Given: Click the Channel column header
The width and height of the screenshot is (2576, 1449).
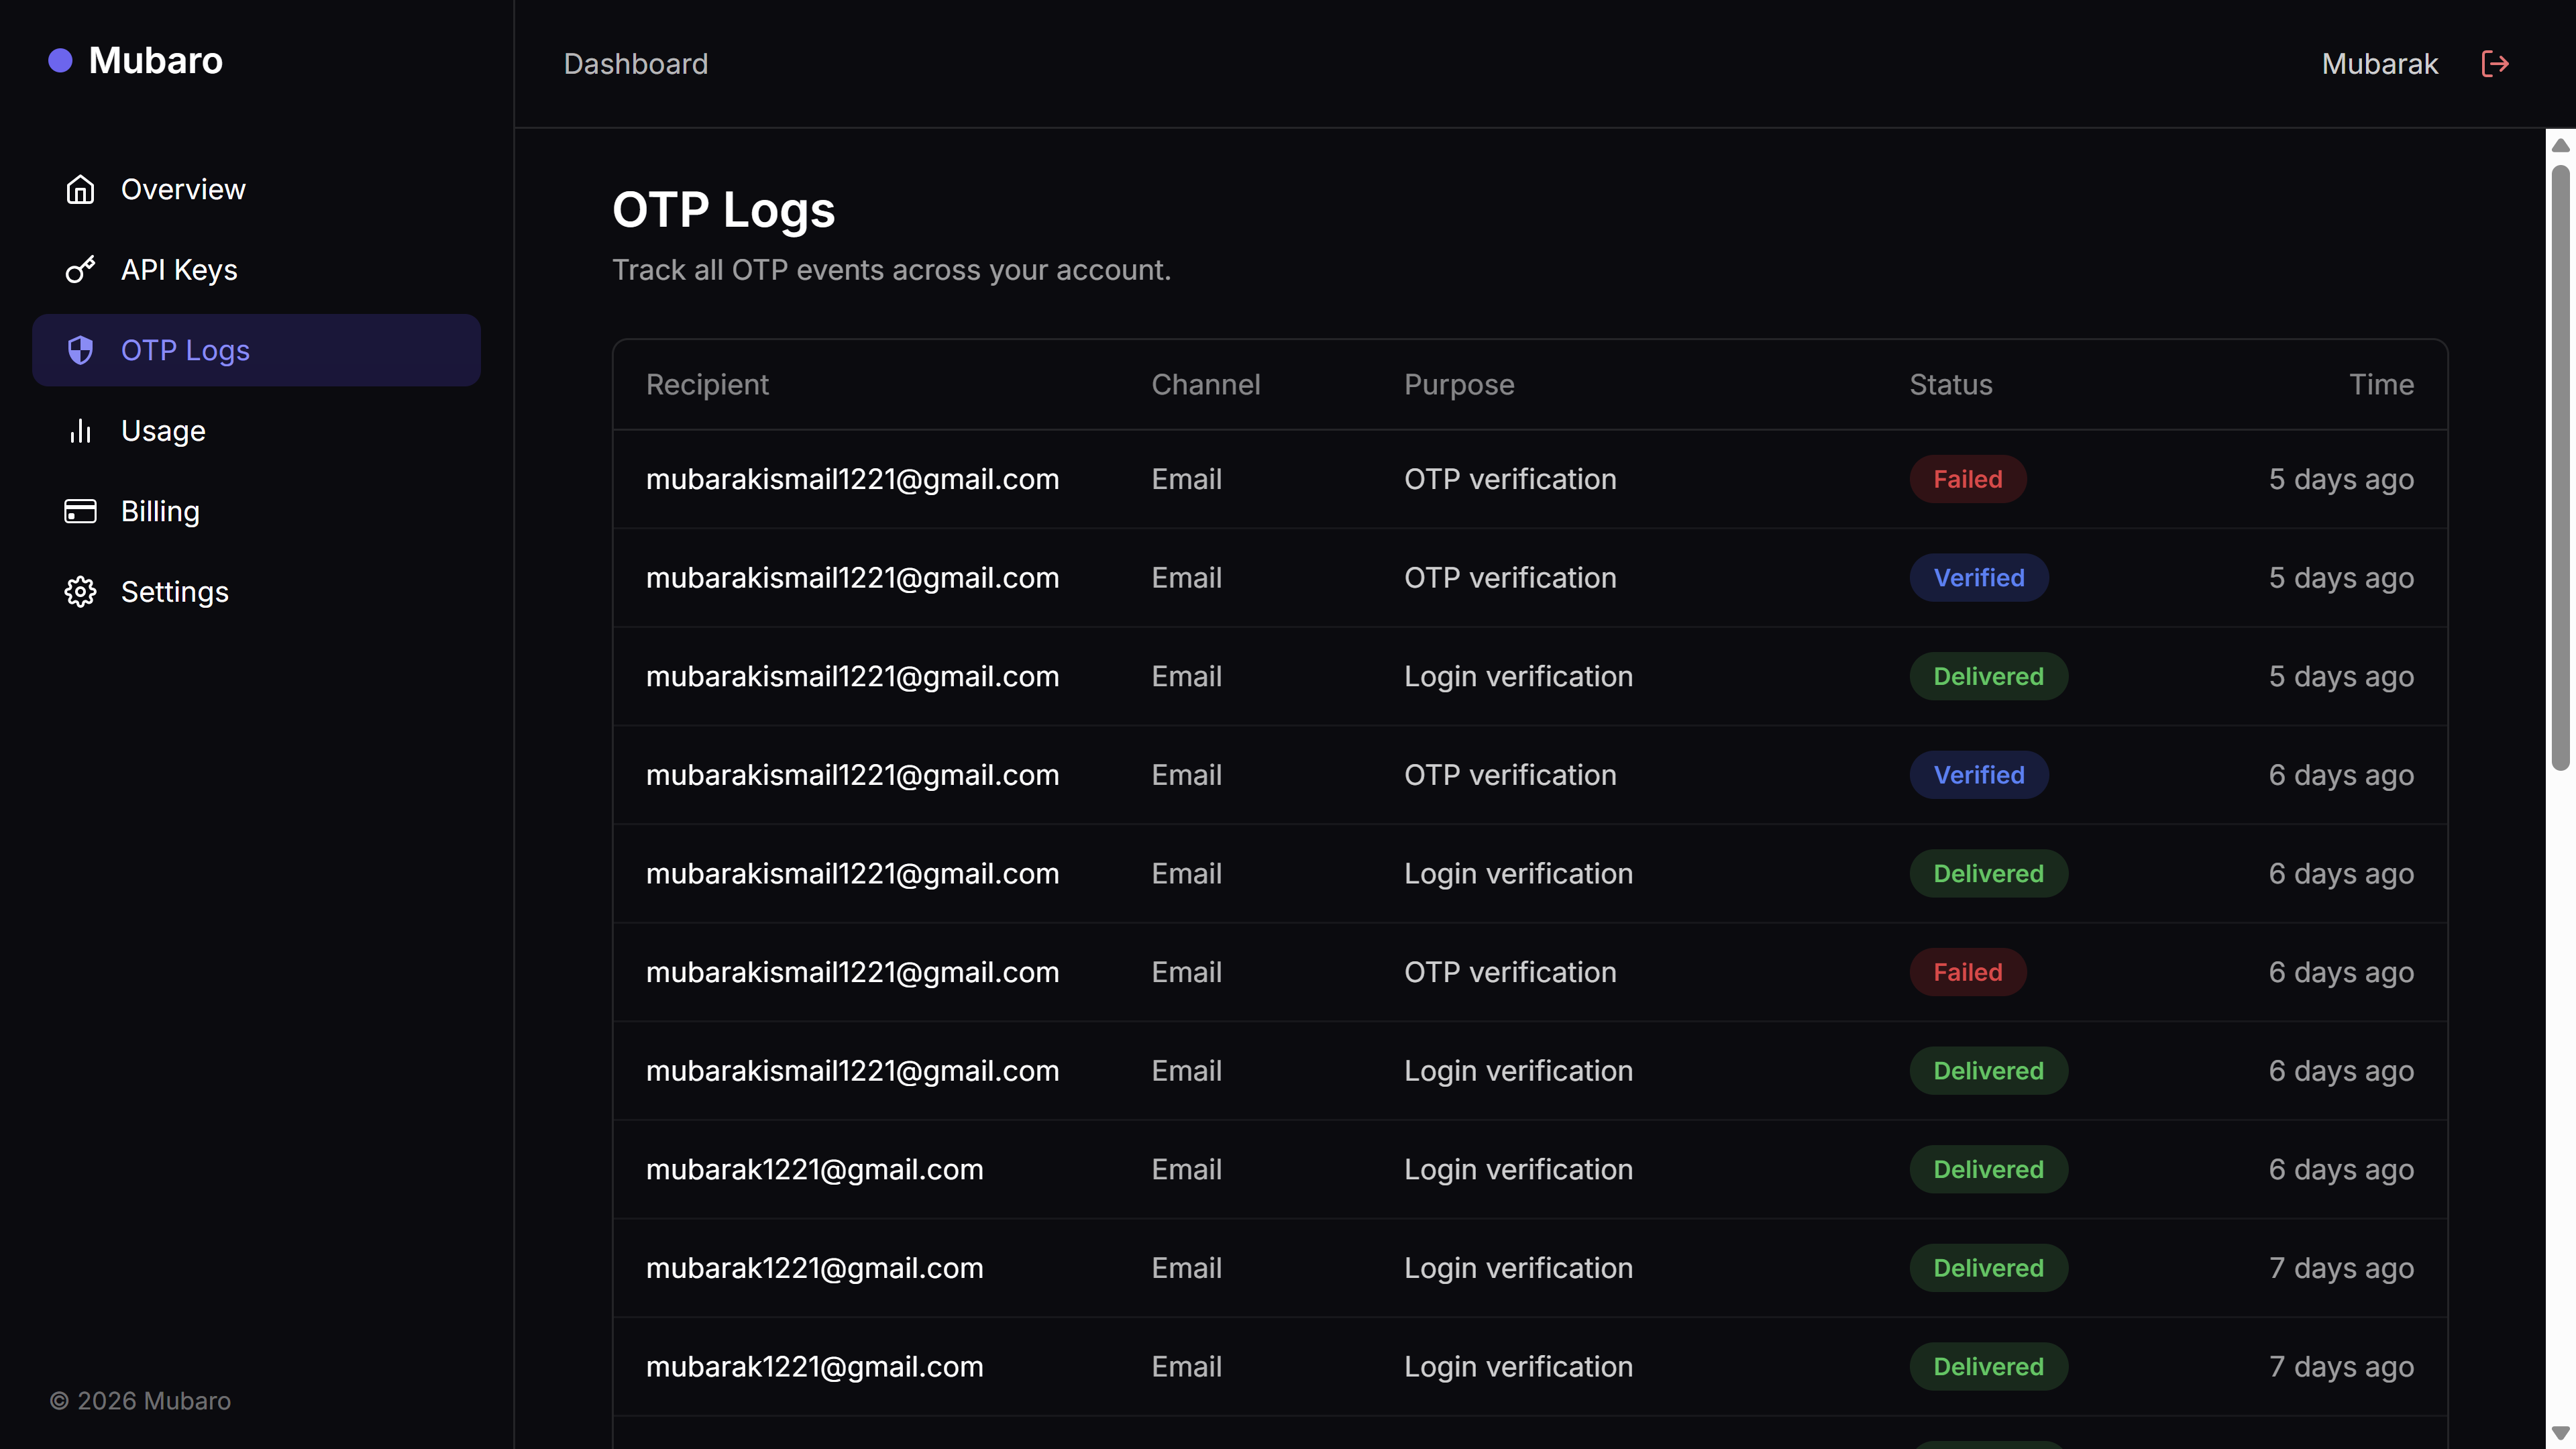Looking at the screenshot, I should (x=1206, y=385).
